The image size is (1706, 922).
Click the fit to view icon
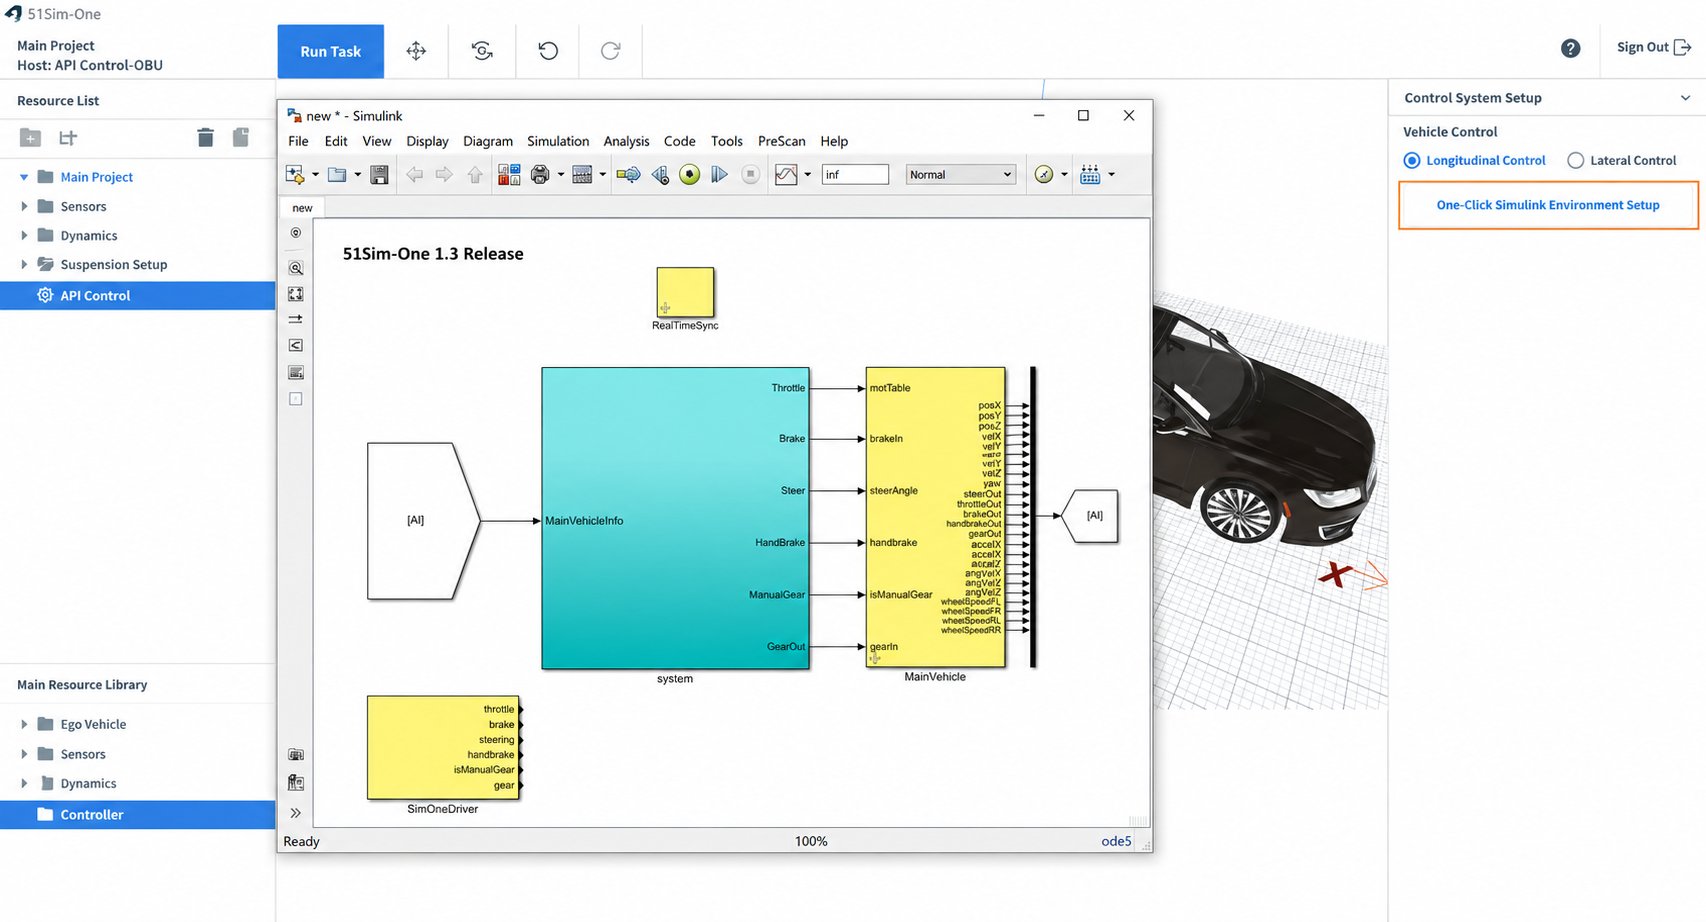296,294
